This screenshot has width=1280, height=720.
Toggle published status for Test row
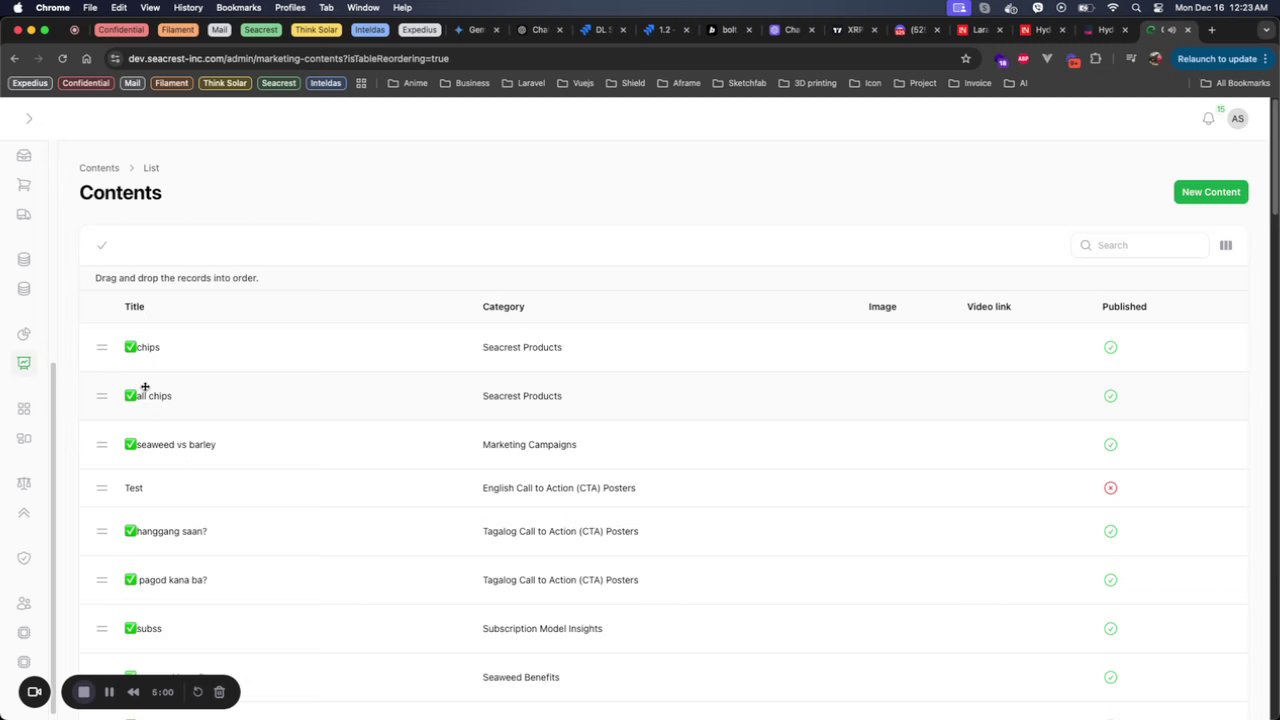1110,488
